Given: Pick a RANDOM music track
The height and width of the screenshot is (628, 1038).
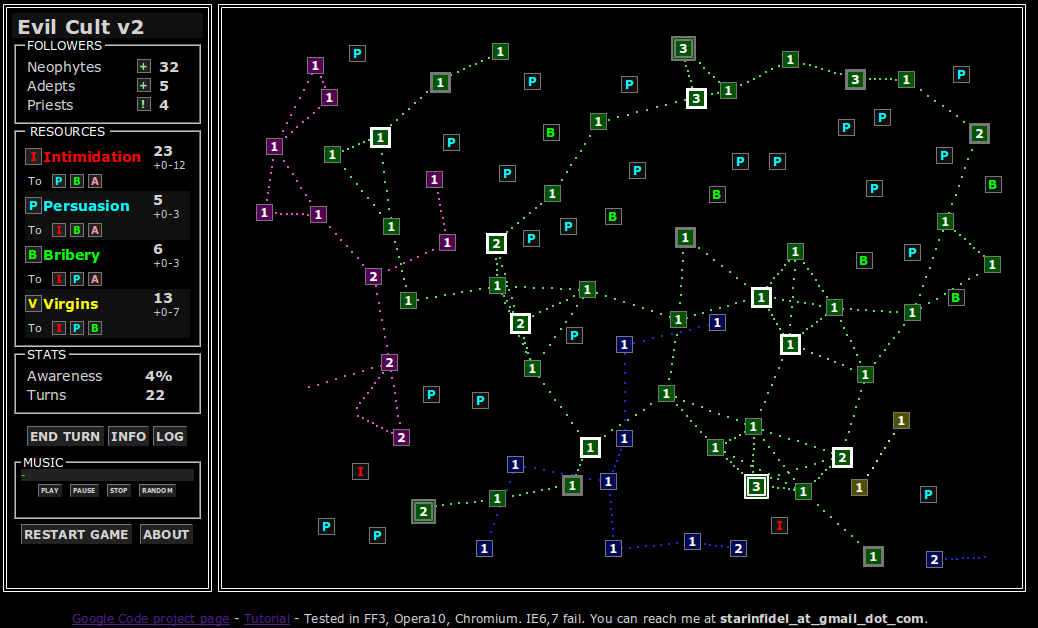Looking at the screenshot, I should coord(157,491).
